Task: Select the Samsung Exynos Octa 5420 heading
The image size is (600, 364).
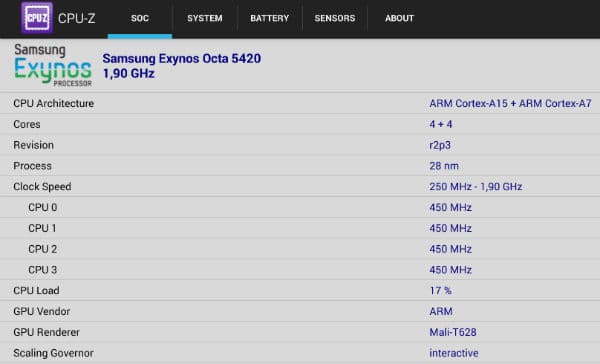Action: coord(182,59)
